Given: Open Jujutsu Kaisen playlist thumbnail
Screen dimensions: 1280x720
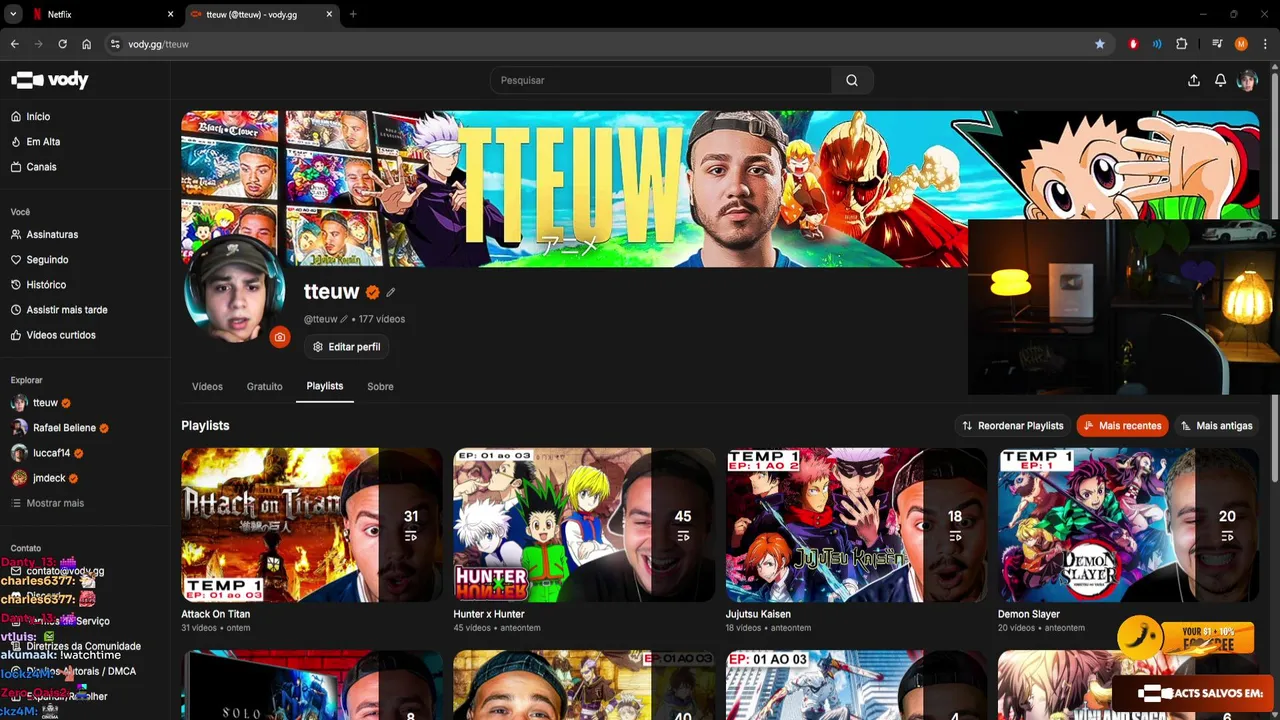Looking at the screenshot, I should pos(856,525).
